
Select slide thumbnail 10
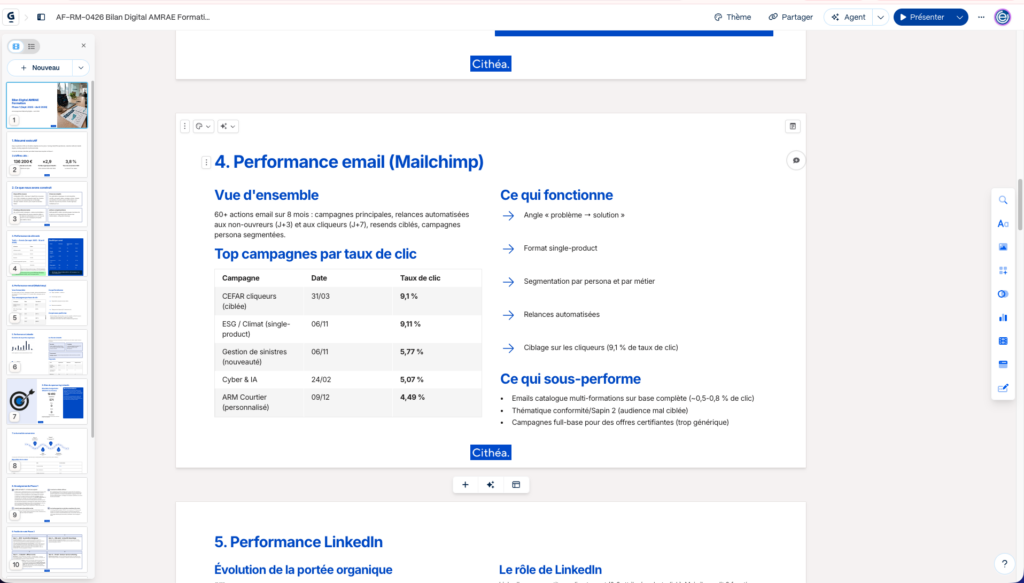pyautogui.click(x=47, y=550)
